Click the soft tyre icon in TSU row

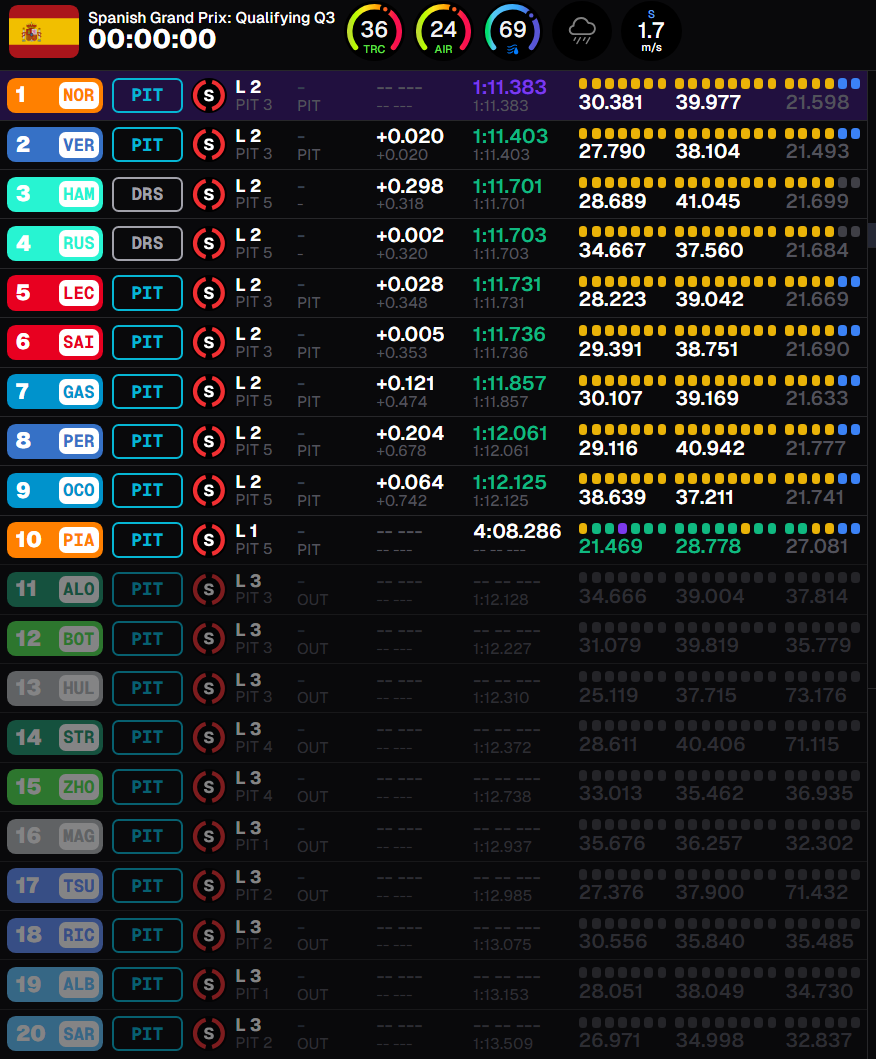coord(209,885)
